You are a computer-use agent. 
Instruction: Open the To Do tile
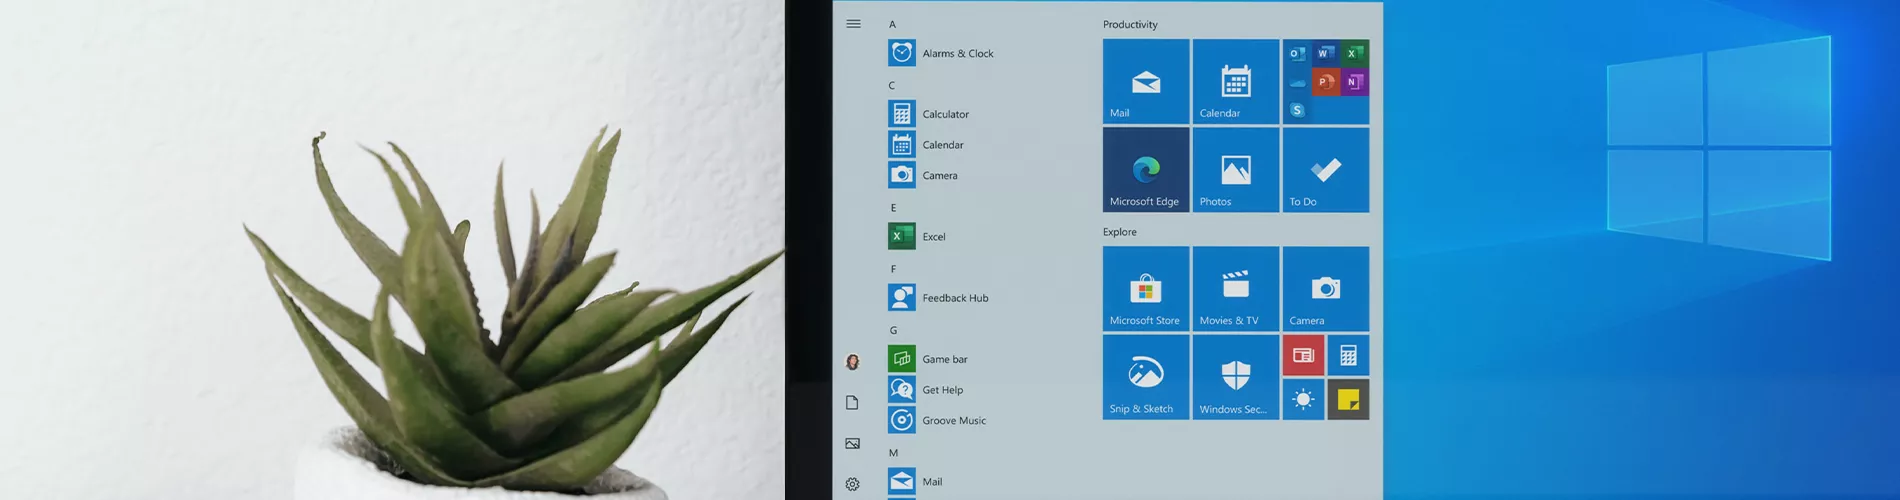(1326, 170)
